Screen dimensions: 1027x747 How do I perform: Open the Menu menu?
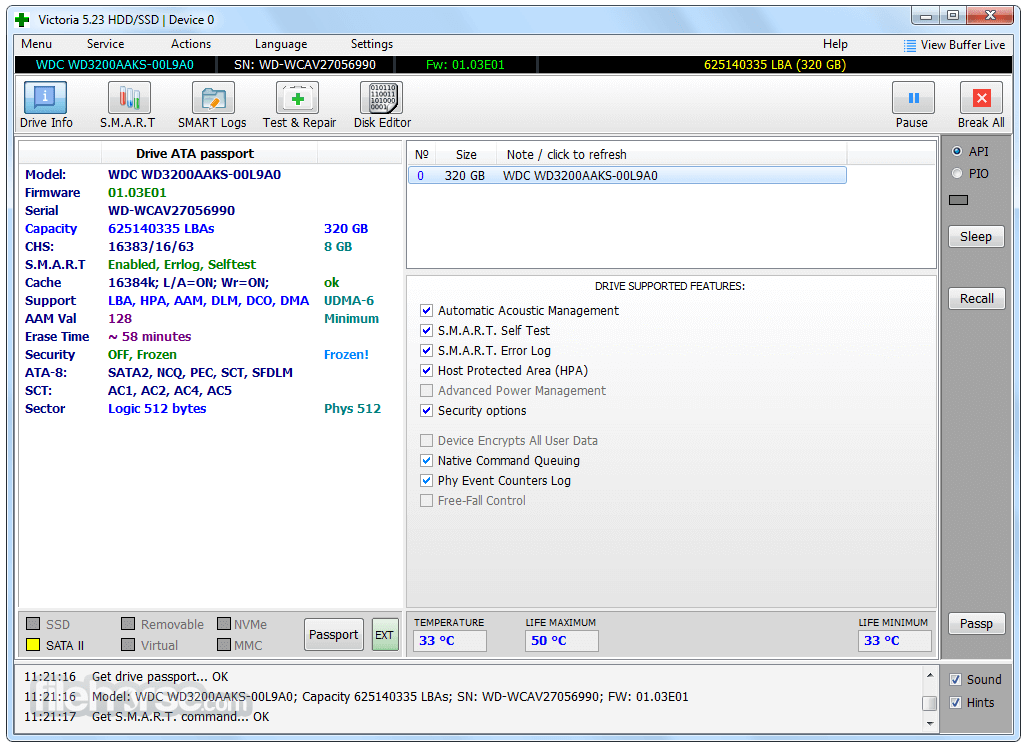pyautogui.click(x=36, y=44)
